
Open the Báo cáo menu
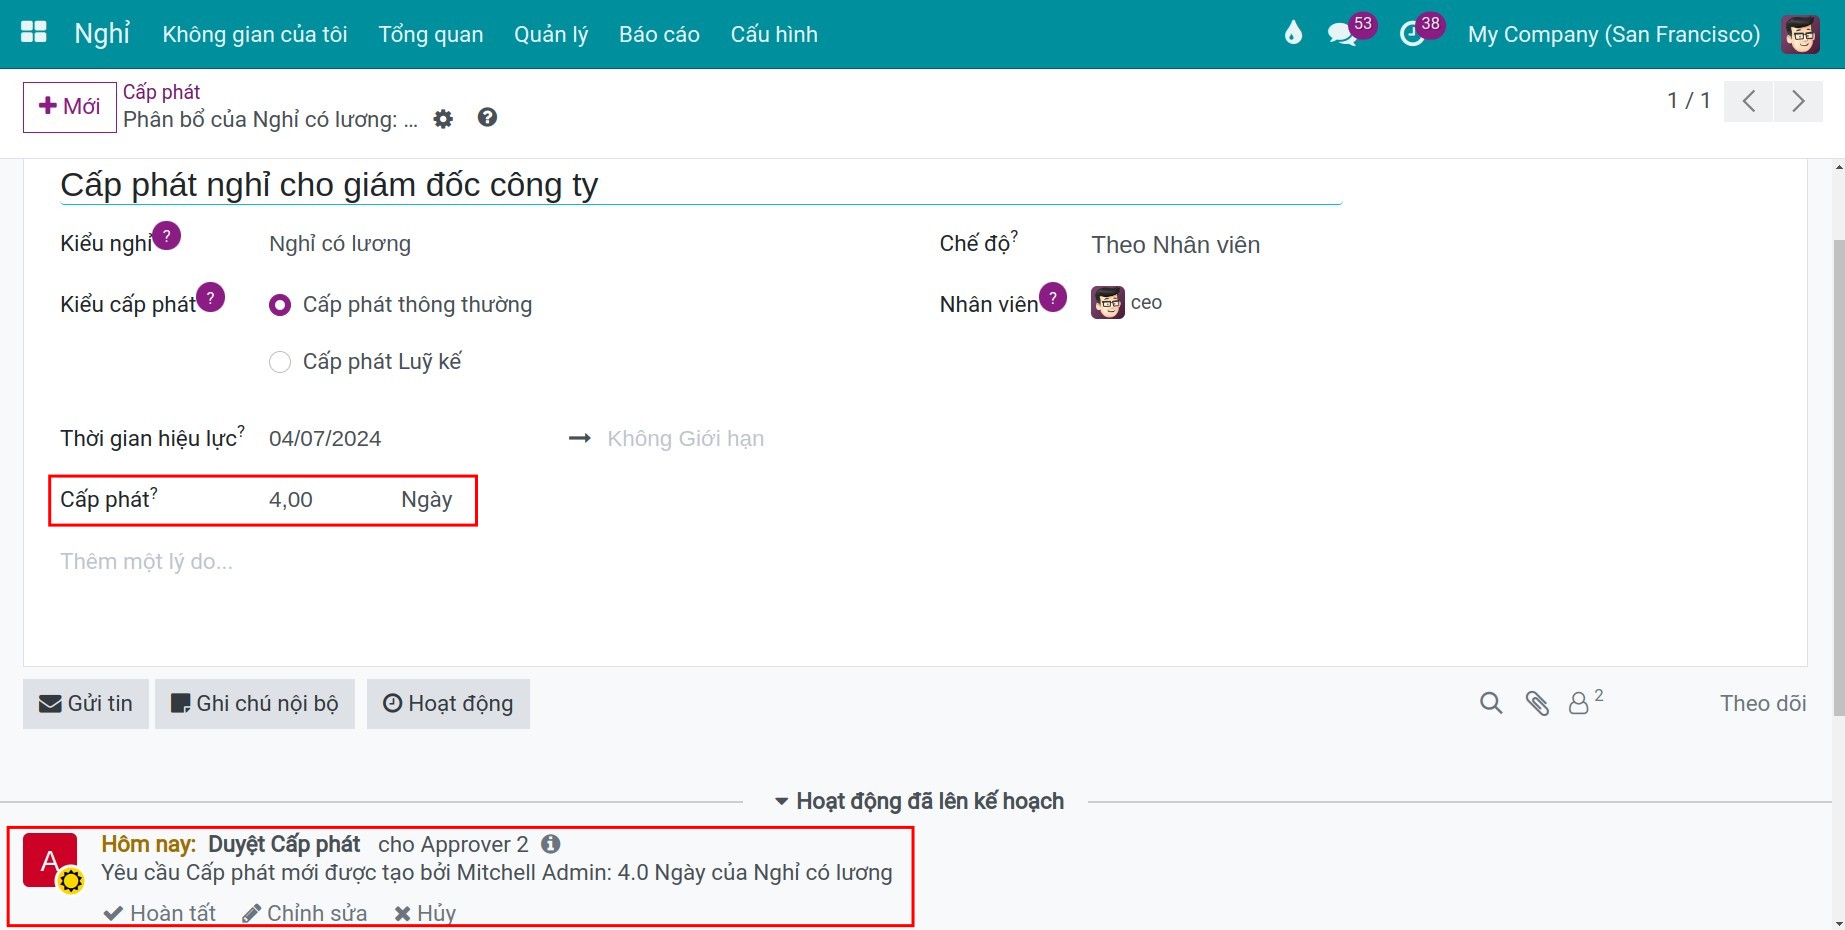coord(659,34)
